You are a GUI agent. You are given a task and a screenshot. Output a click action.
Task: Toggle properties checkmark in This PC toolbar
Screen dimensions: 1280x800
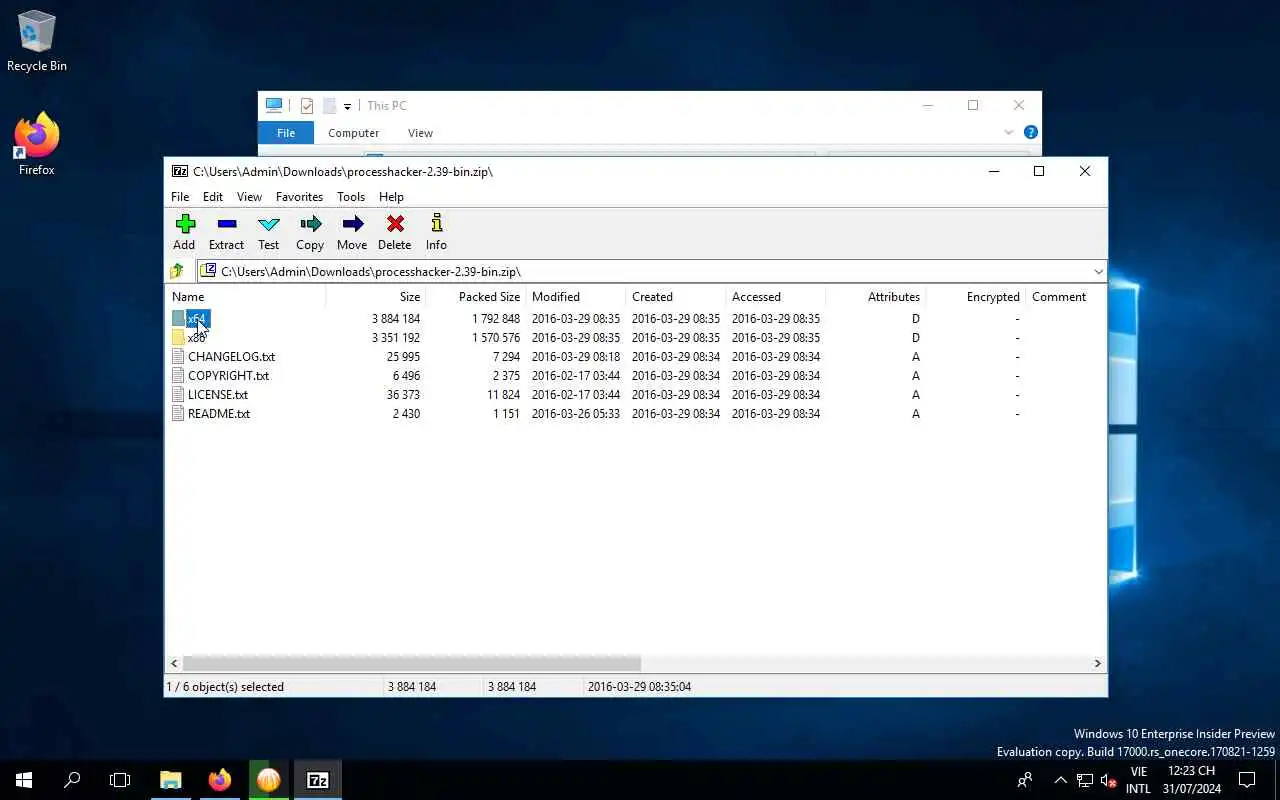click(x=307, y=105)
